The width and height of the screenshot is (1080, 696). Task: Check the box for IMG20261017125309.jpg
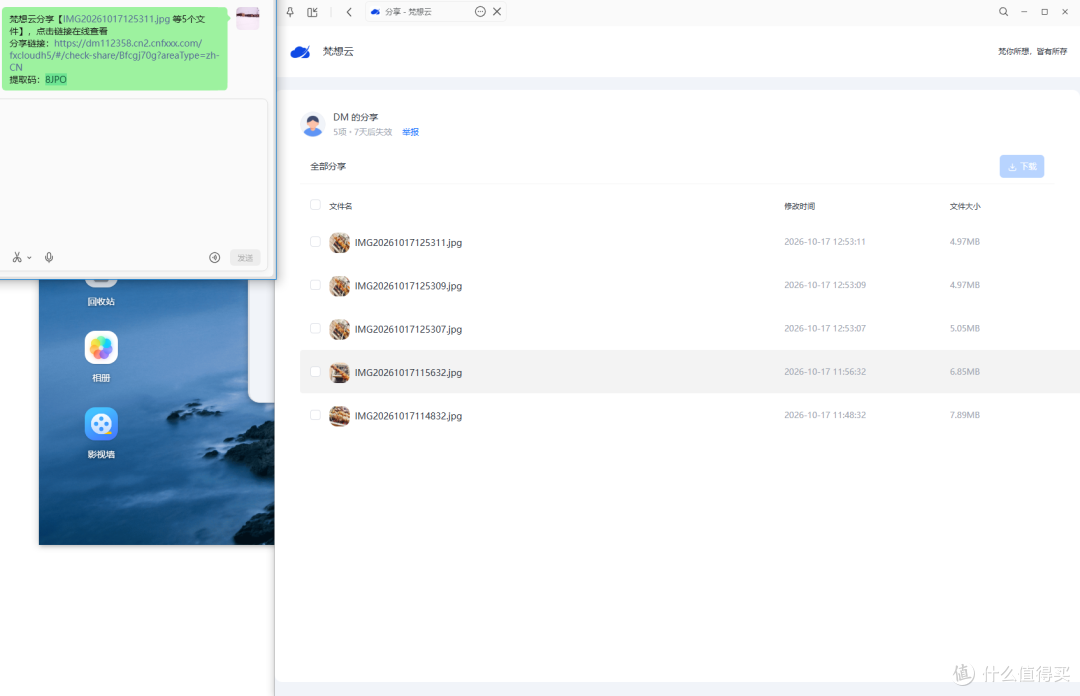point(315,285)
